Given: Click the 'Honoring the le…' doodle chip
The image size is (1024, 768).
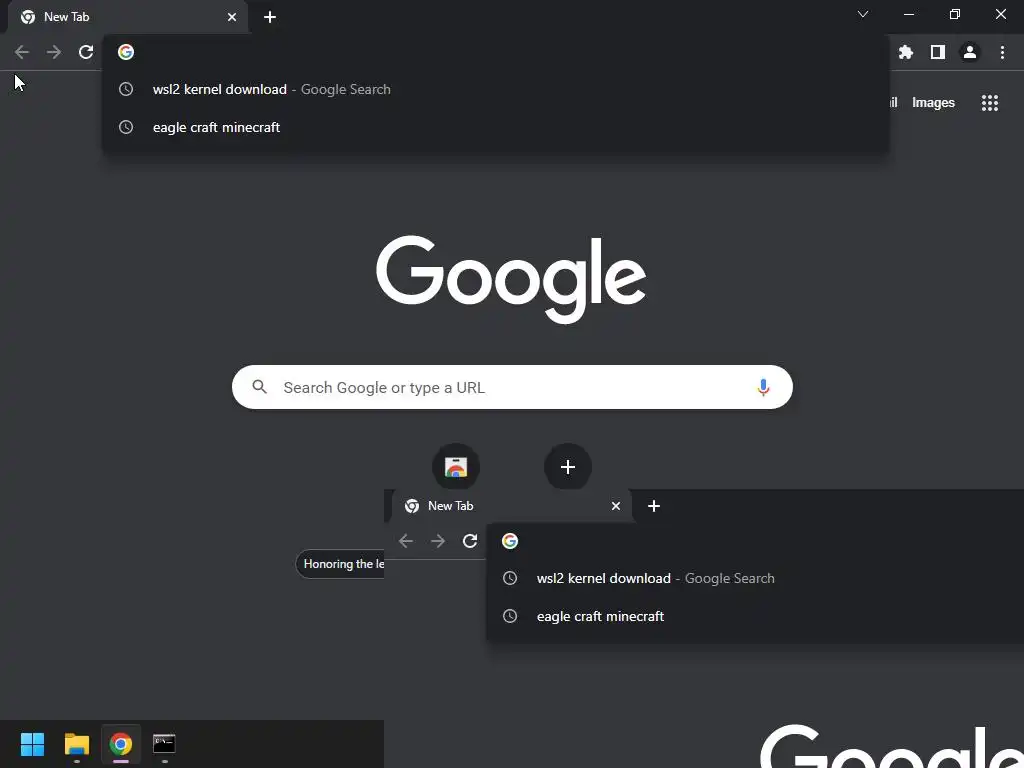Looking at the screenshot, I should click(340, 564).
